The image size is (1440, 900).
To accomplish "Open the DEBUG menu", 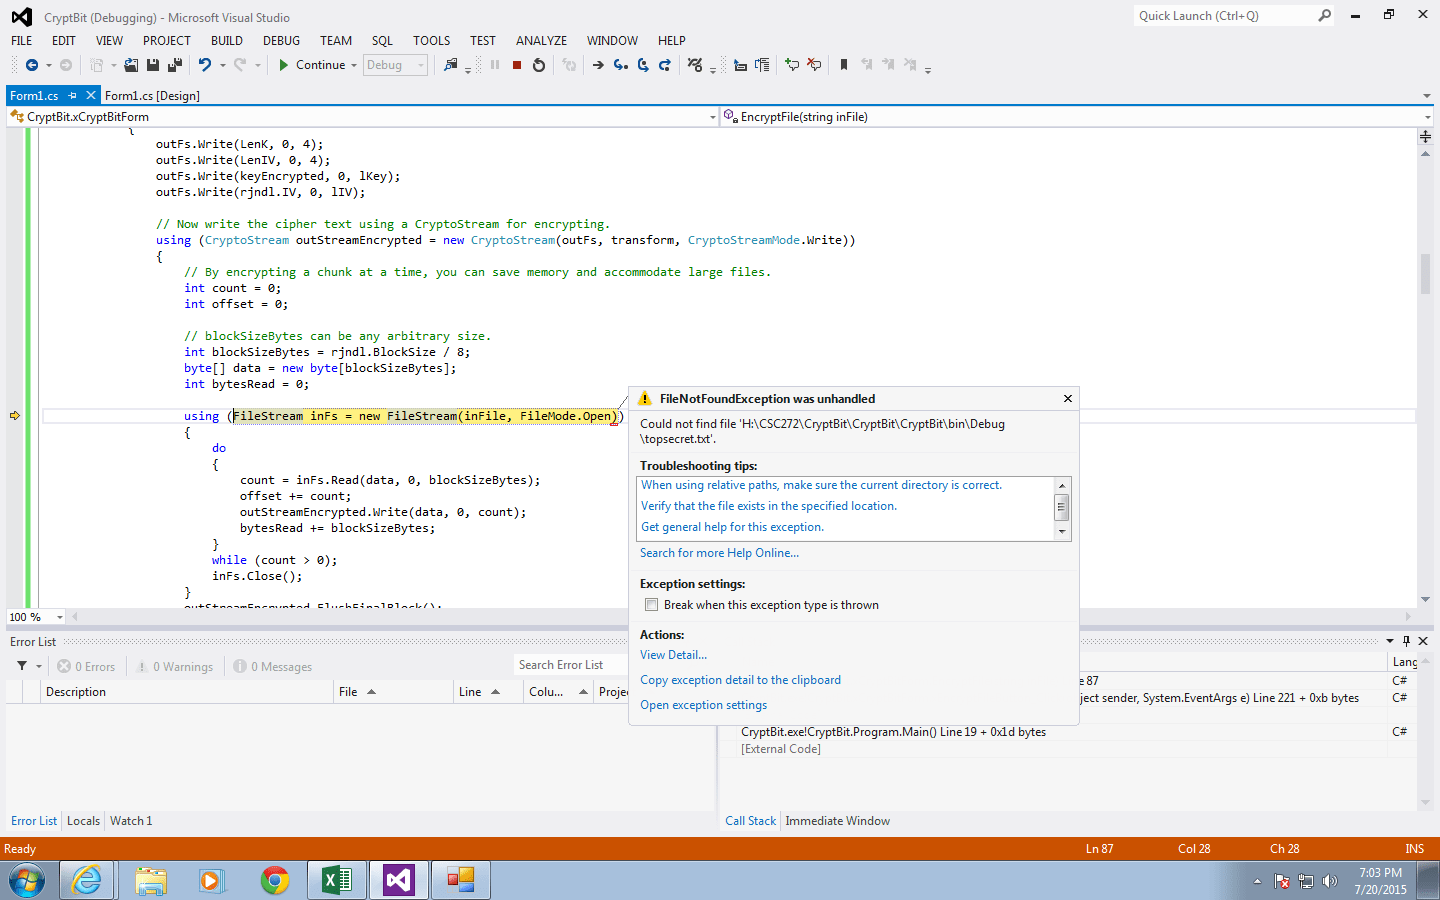I will click(x=281, y=40).
